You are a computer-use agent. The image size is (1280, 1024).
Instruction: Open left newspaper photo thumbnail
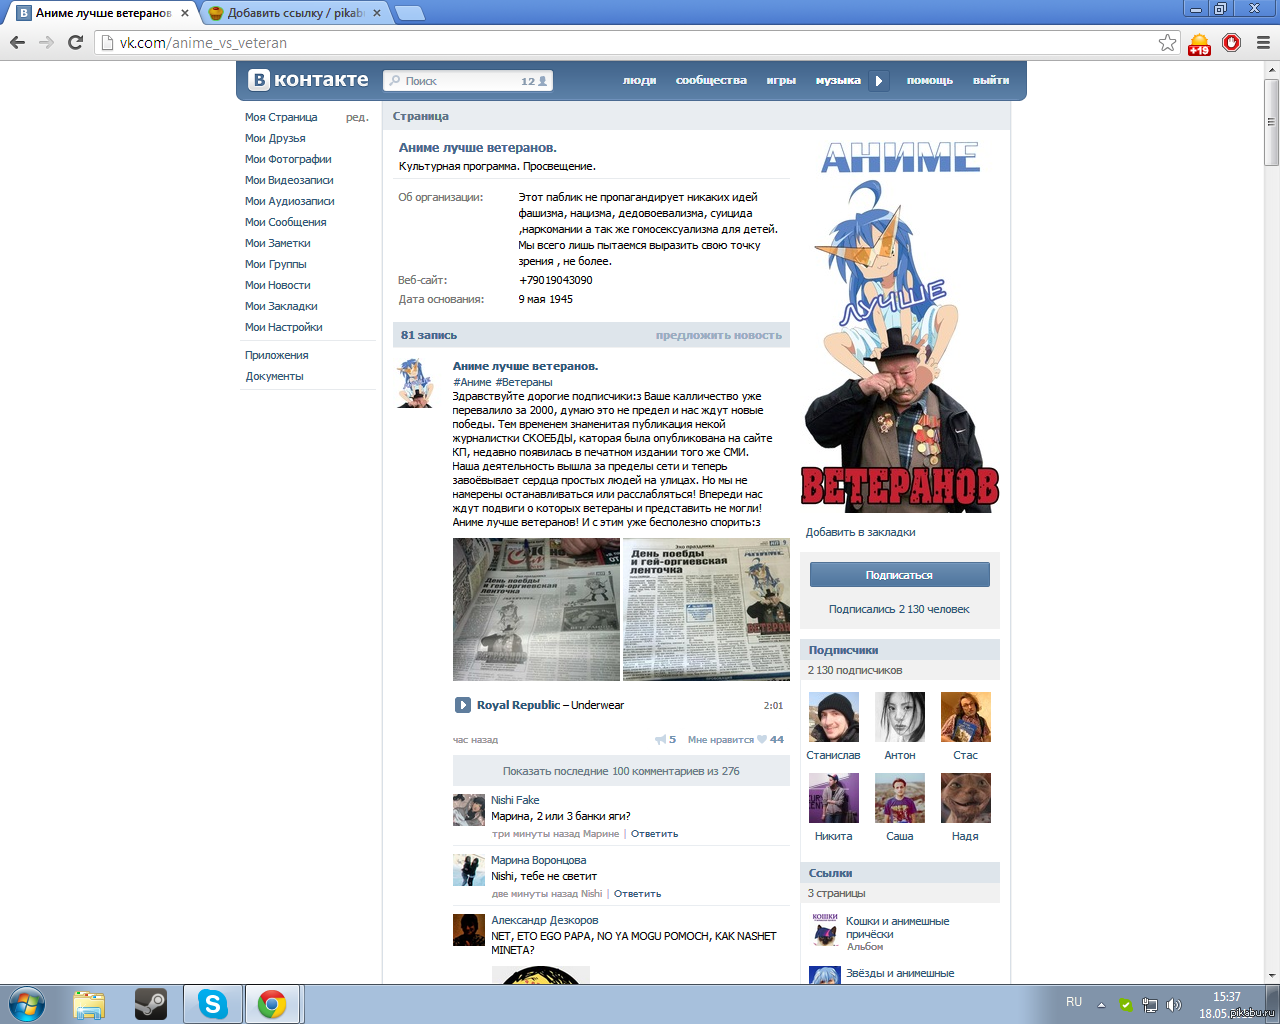[536, 609]
